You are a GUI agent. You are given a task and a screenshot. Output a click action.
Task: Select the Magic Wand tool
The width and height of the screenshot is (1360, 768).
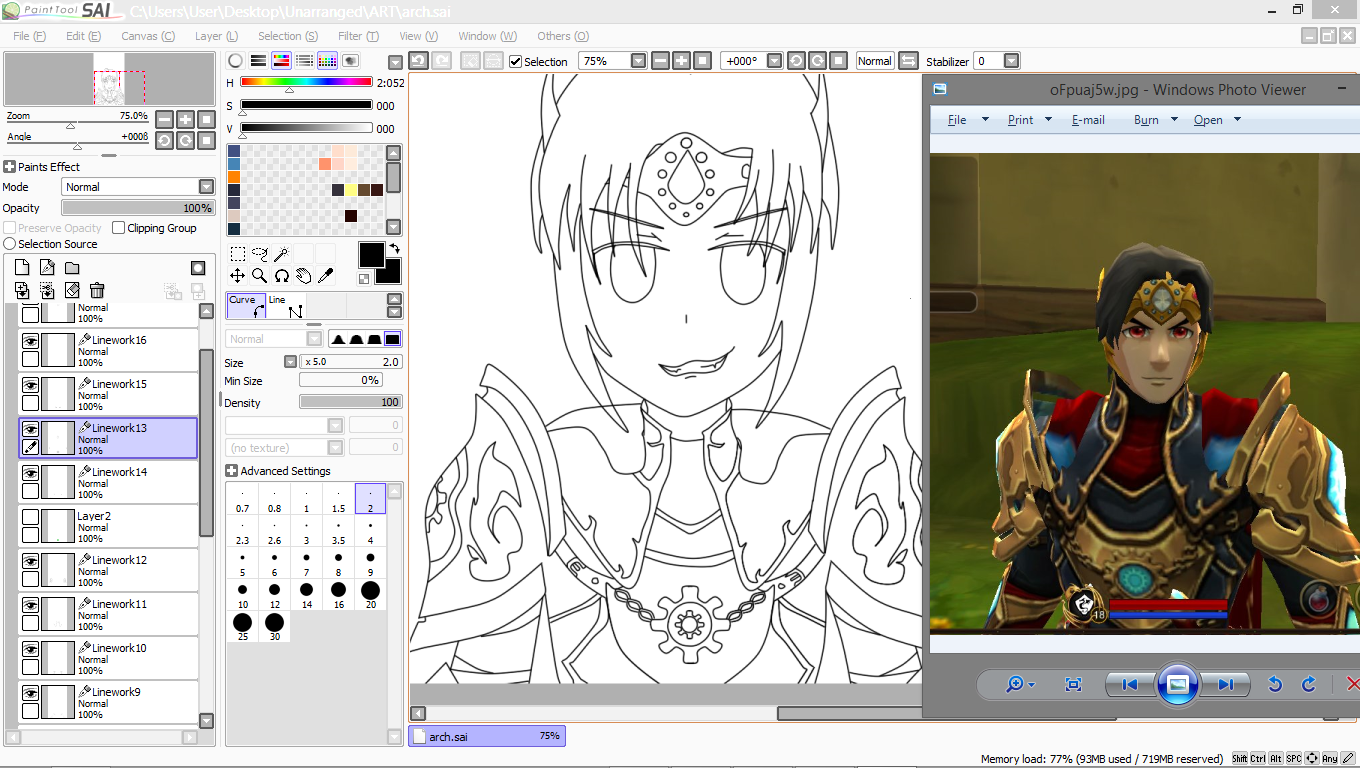pyautogui.click(x=282, y=254)
